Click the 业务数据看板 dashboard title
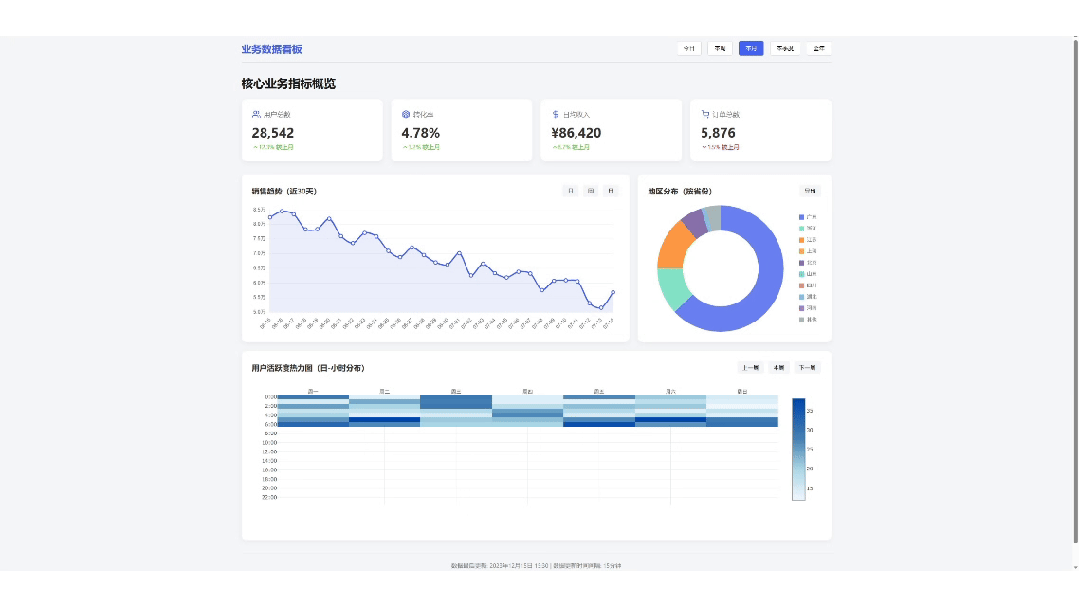Viewport: 1079px width, 607px height. click(271, 49)
